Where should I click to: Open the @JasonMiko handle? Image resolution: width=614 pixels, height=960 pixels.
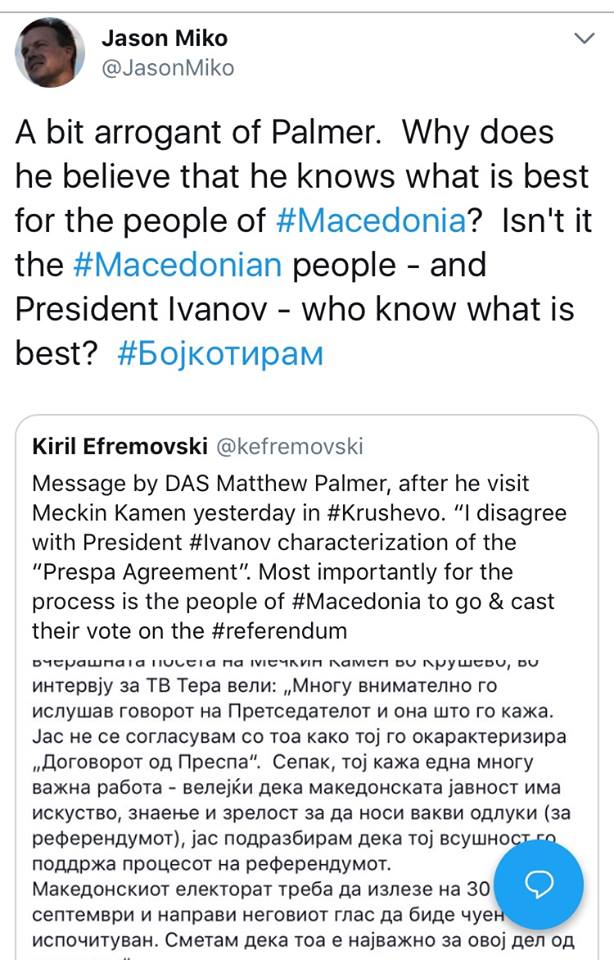(168, 68)
